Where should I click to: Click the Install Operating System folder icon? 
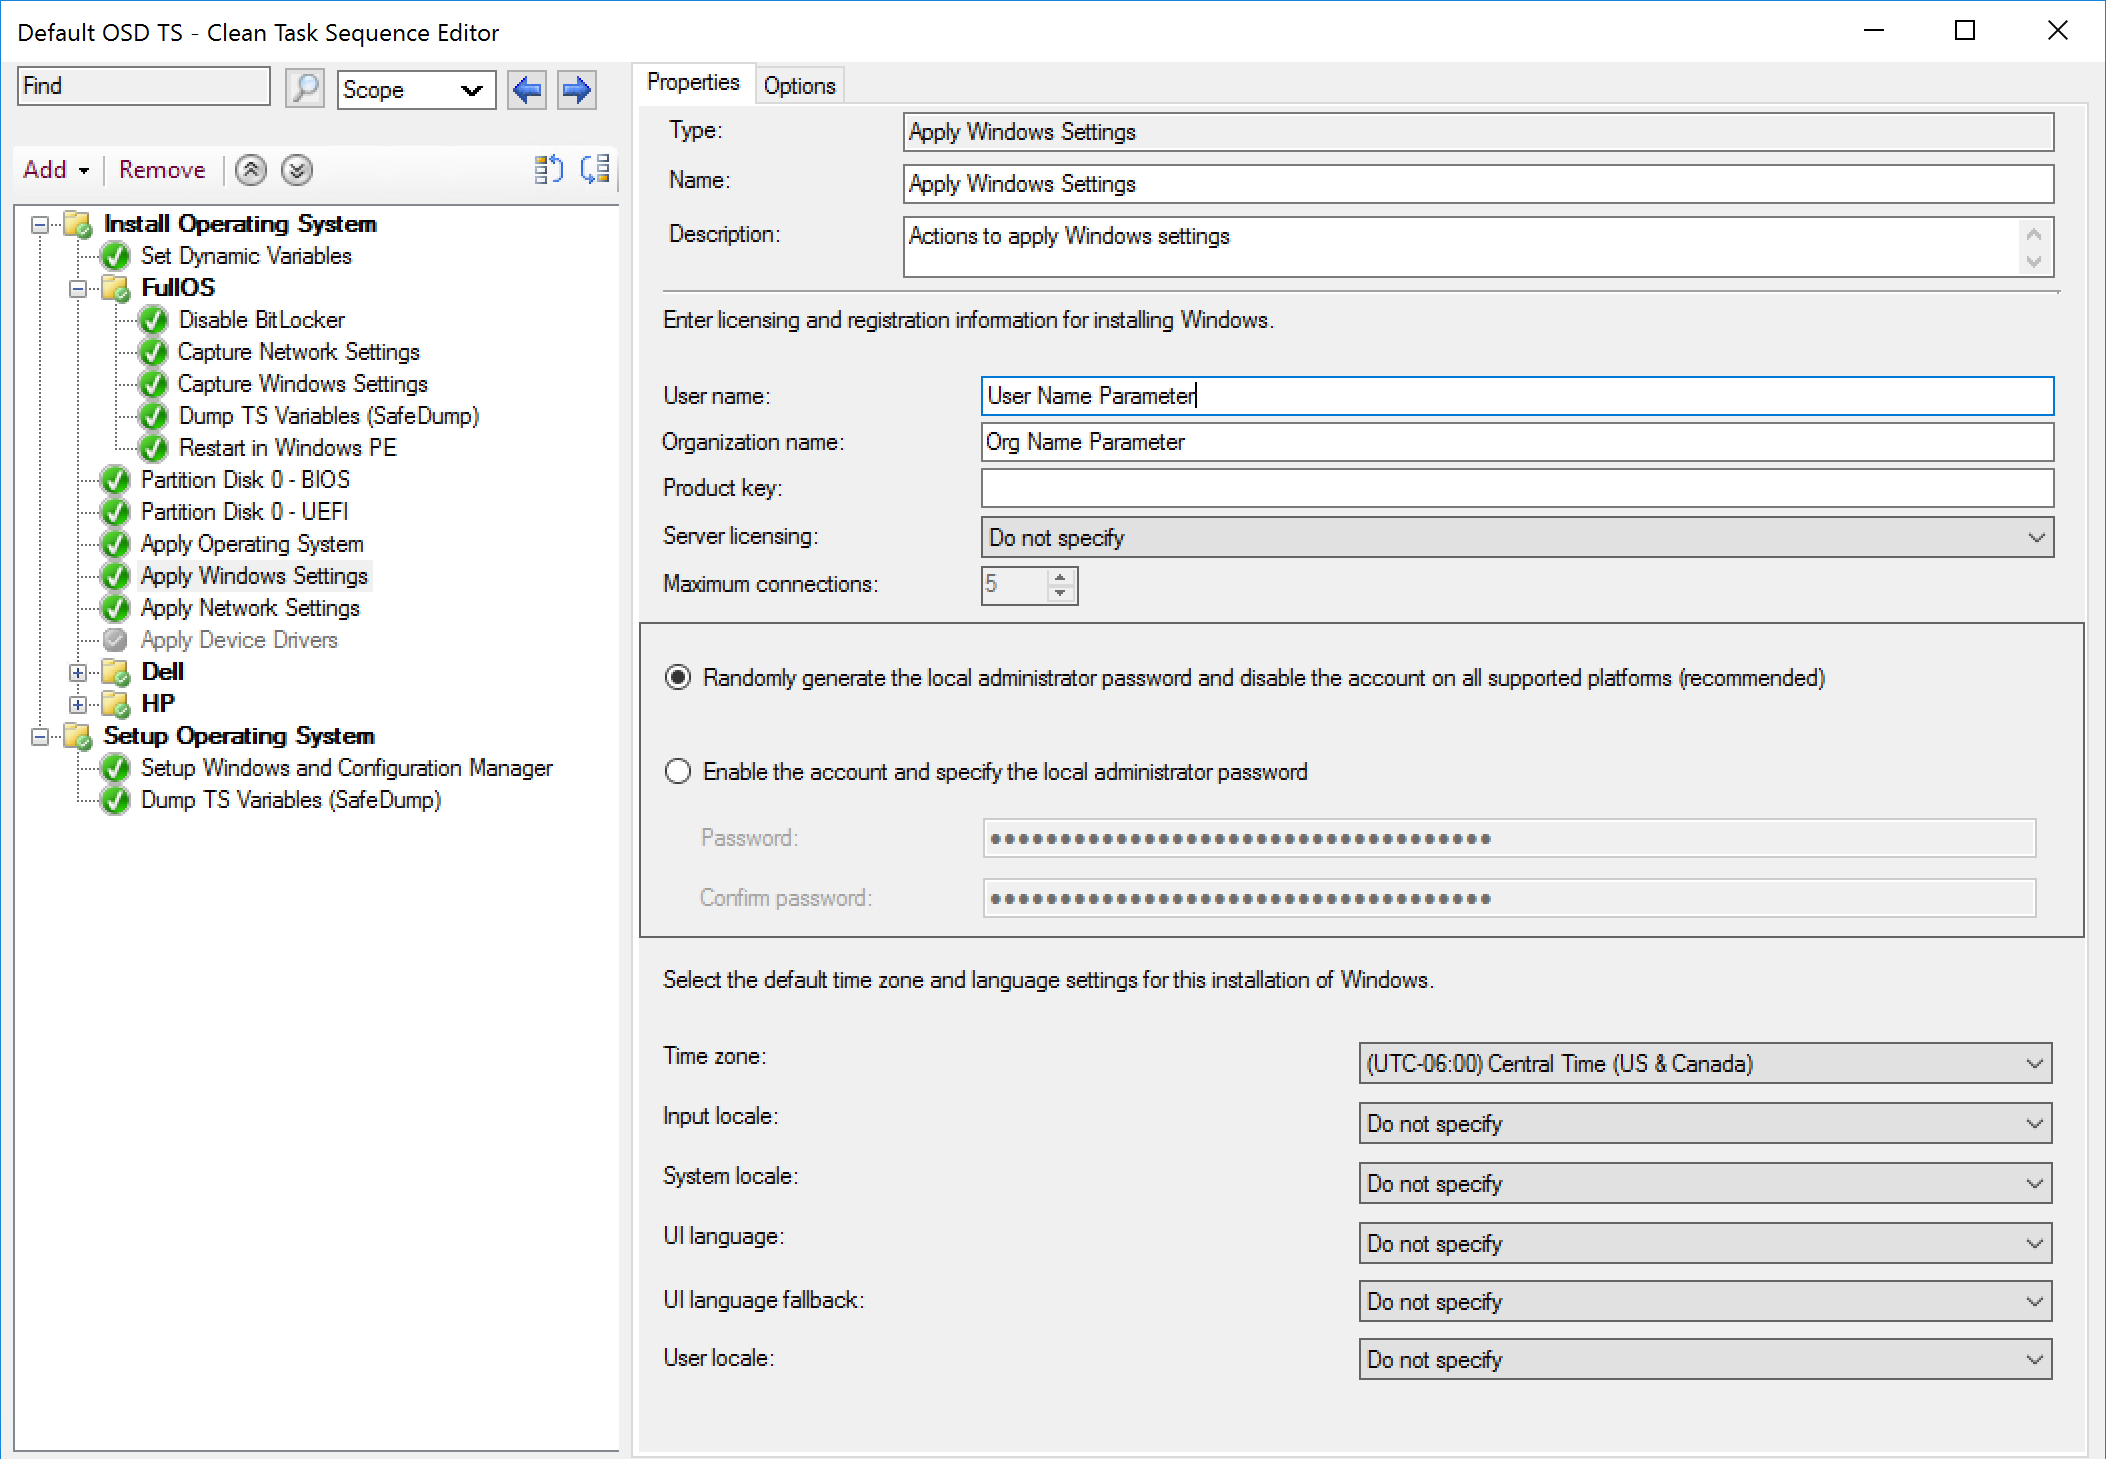pos(78,224)
